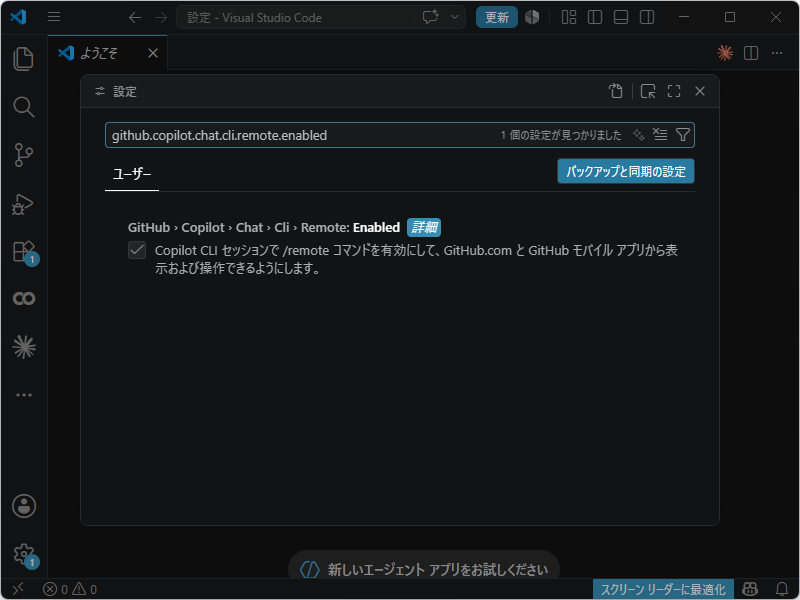The image size is (800, 600).
Task: Toggle bottom panel visibility
Action: coord(621,17)
